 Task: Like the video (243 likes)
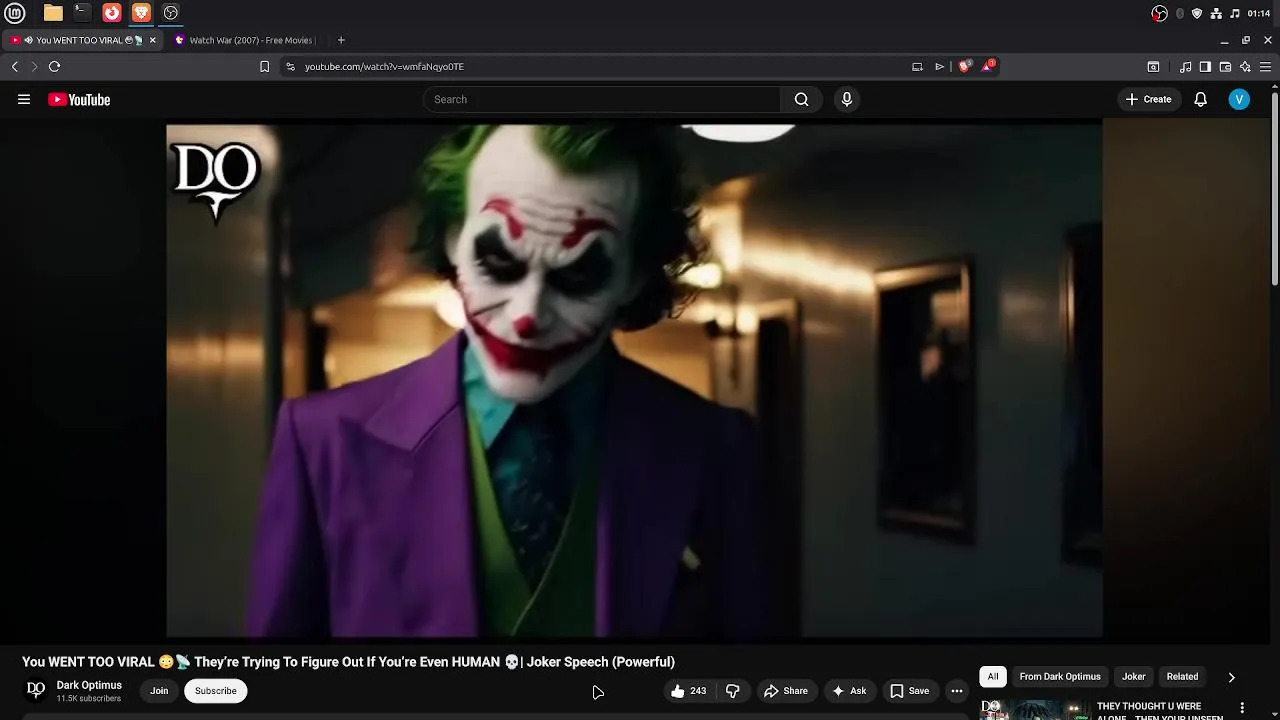(688, 691)
